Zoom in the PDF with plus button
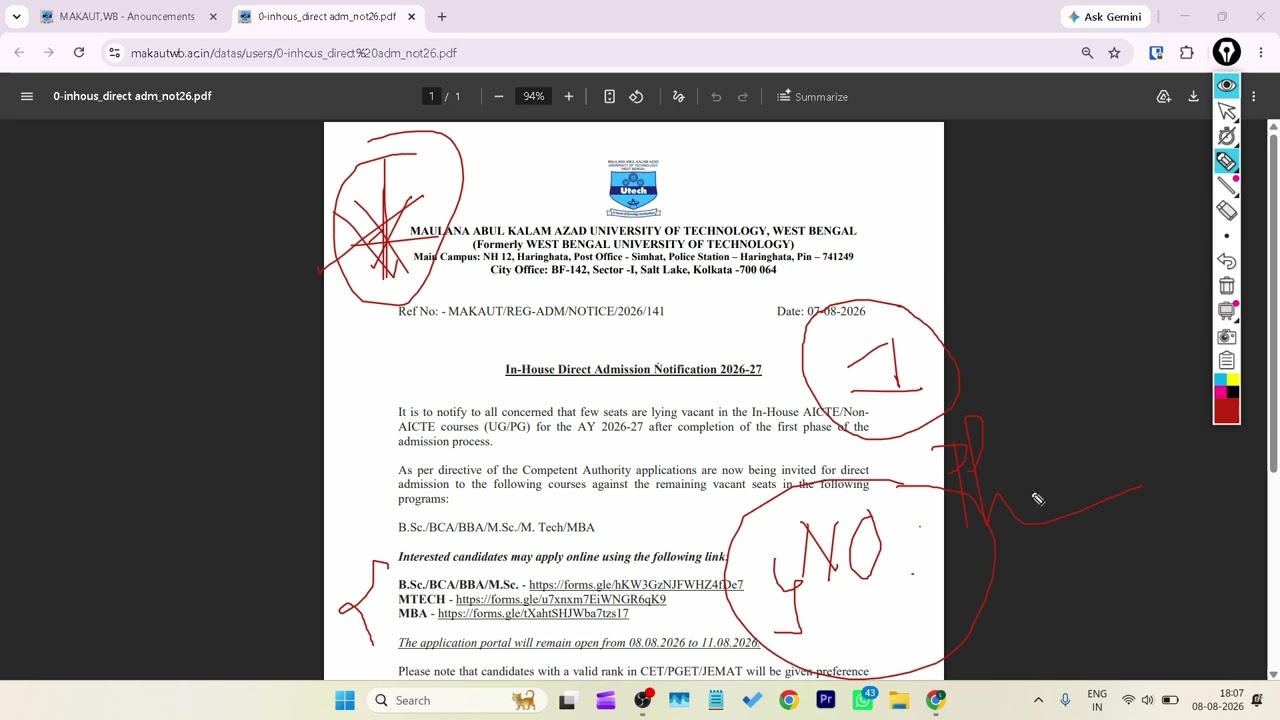Screen dimensions: 1280x720 point(569,96)
